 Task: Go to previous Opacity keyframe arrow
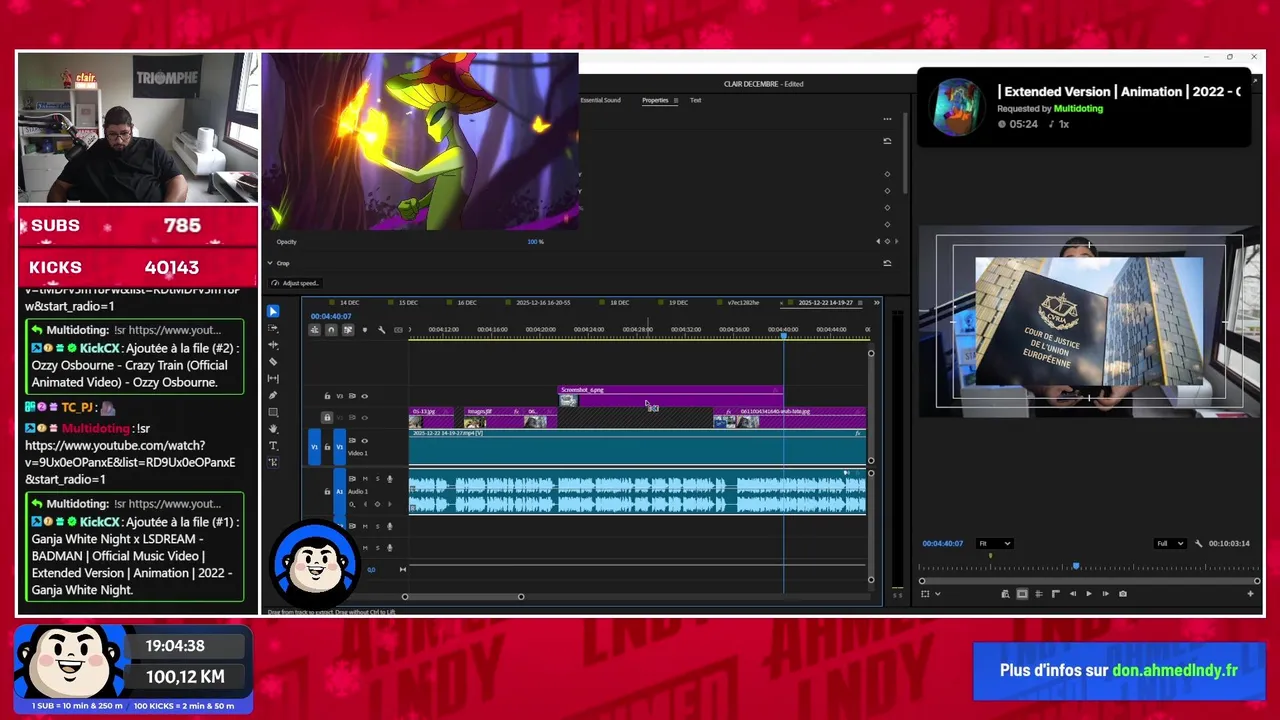coord(878,241)
